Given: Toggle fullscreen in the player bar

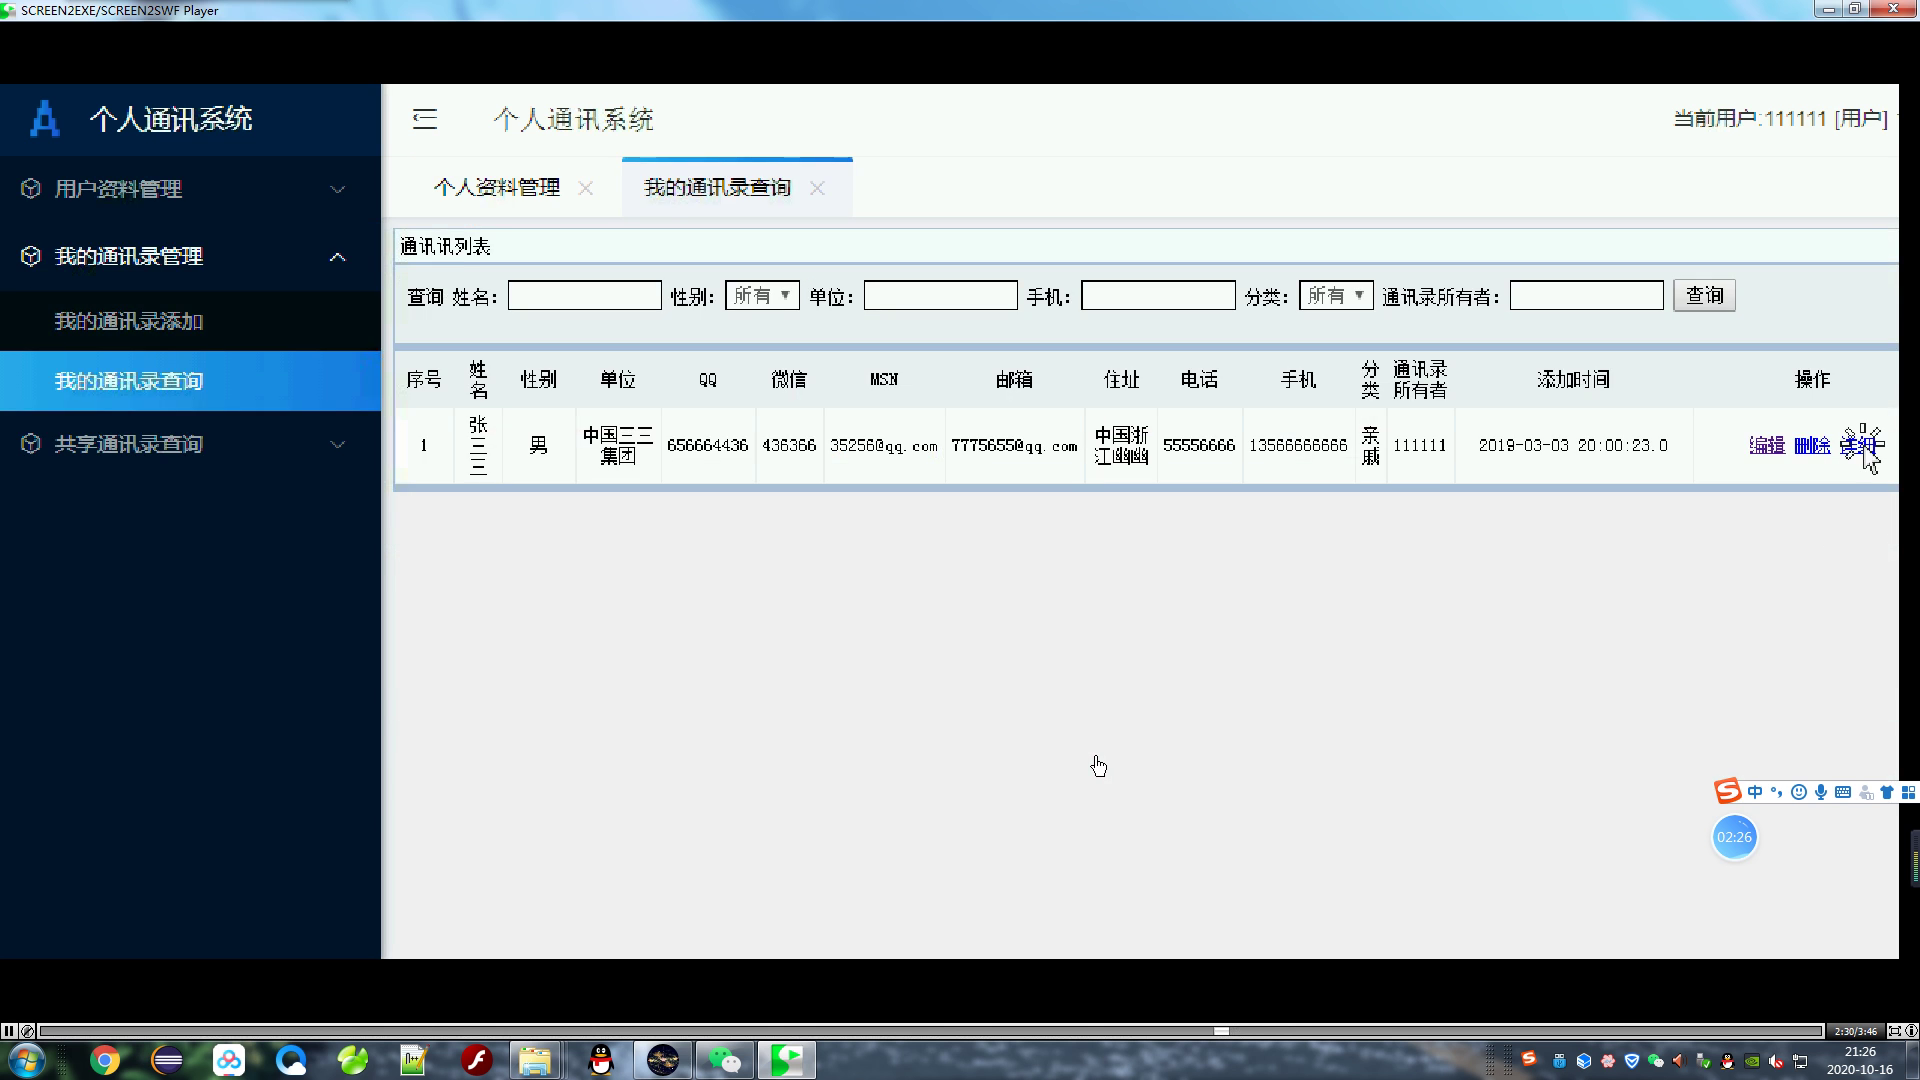Looking at the screenshot, I should tap(1894, 1031).
